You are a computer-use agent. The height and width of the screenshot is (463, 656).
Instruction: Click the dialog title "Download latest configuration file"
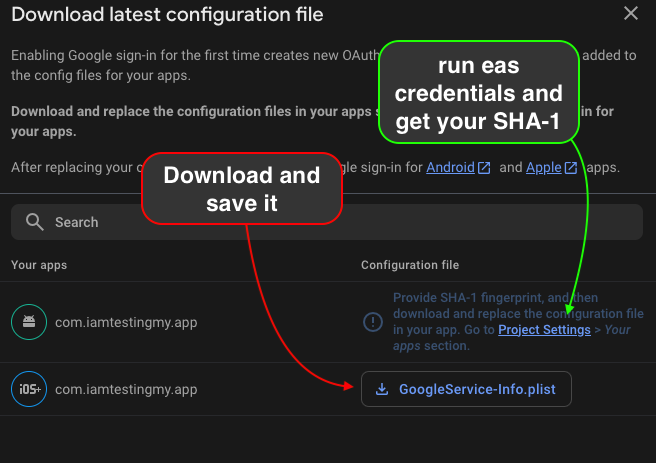(x=167, y=15)
